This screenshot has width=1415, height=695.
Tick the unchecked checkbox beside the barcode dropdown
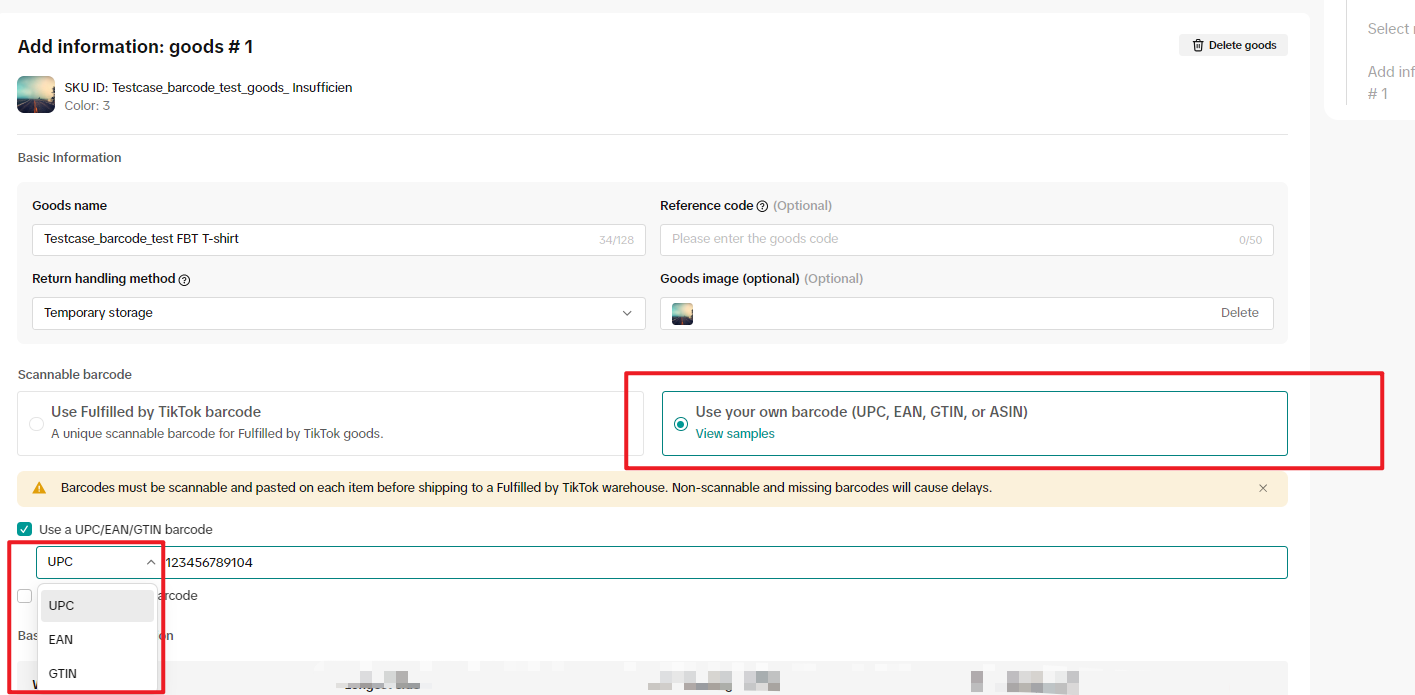point(25,596)
